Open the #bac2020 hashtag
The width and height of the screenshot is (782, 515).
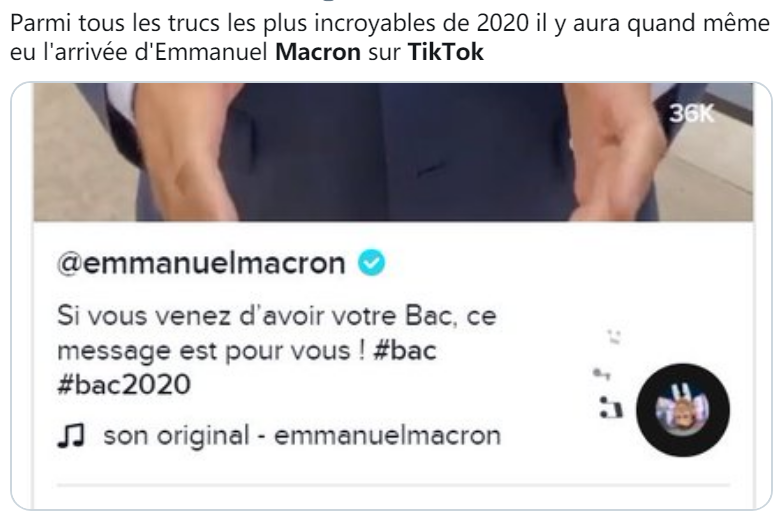pos(124,384)
